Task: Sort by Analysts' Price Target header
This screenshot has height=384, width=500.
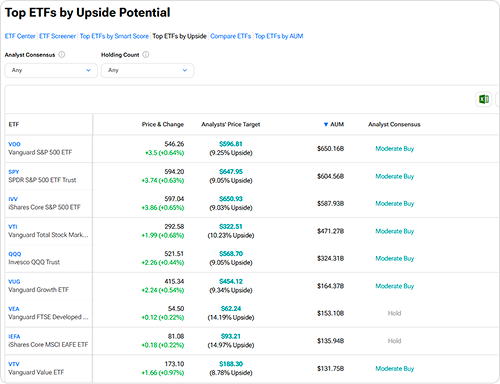Action: coord(231,124)
